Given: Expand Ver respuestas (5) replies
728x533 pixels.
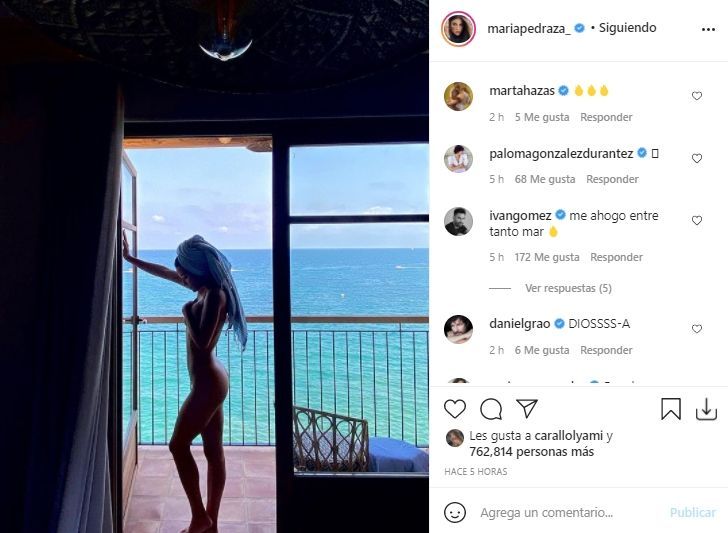Looking at the screenshot, I should 568,288.
